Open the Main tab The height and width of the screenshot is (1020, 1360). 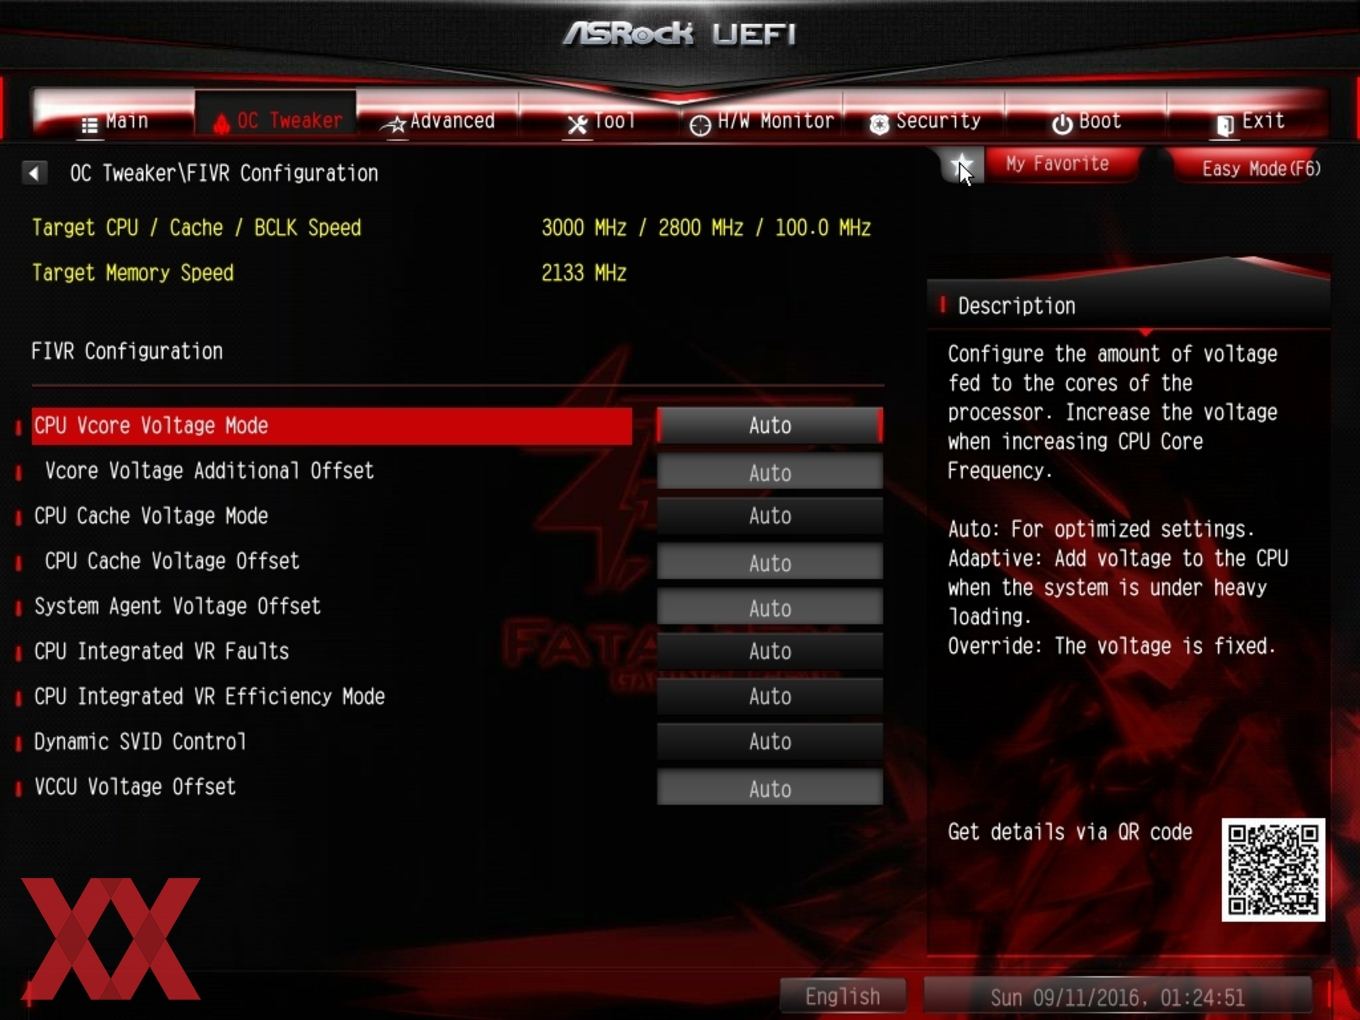point(115,121)
